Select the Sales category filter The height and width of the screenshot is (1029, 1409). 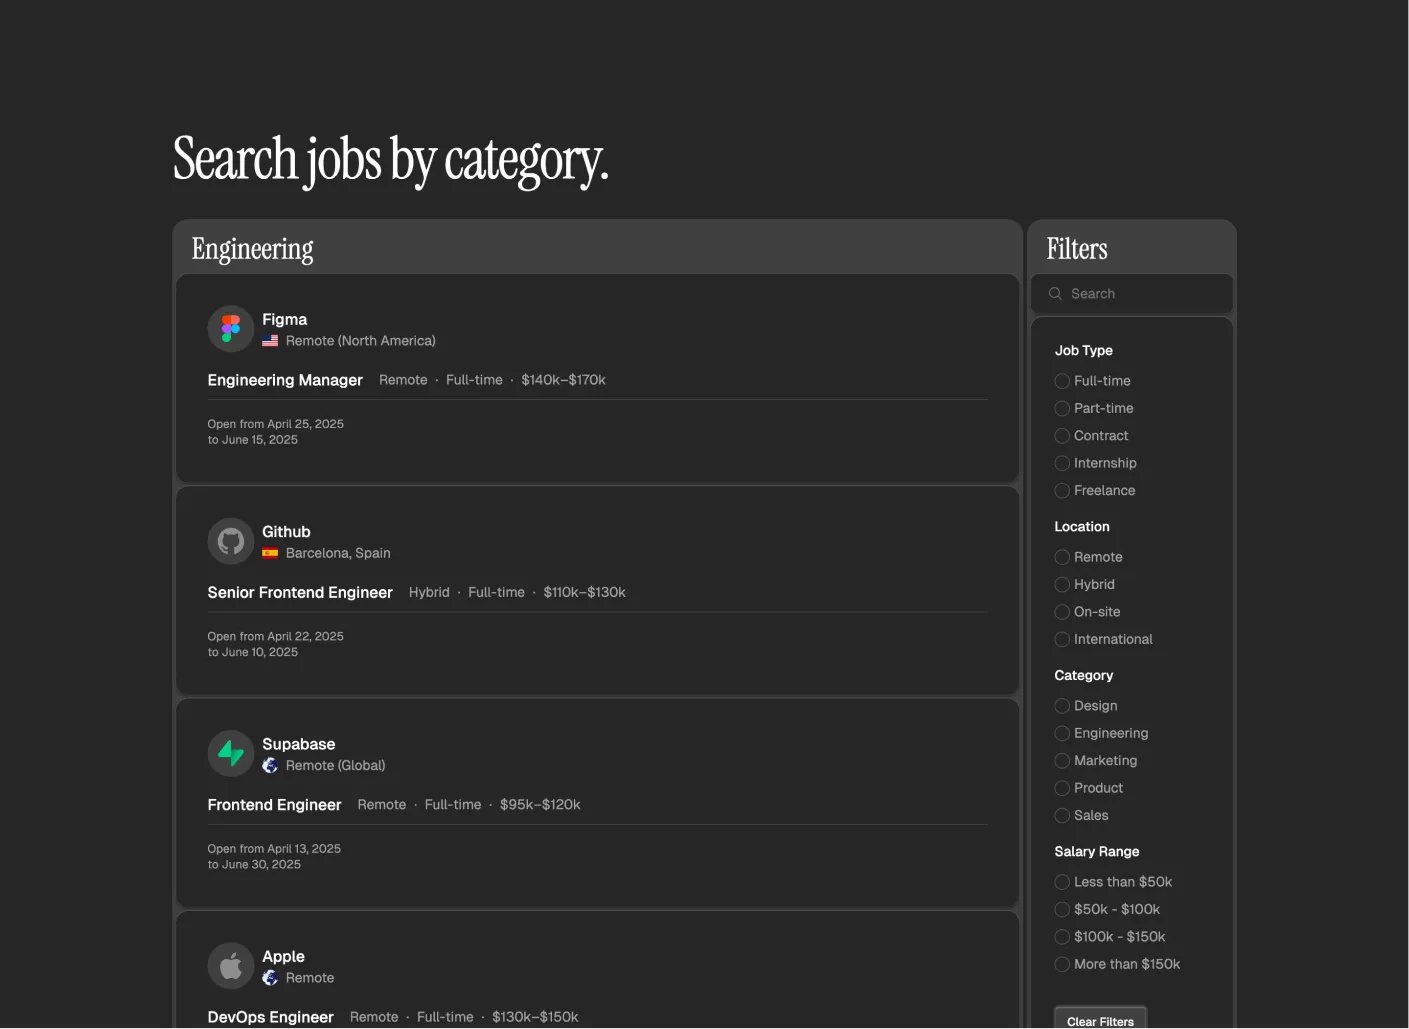pos(1062,816)
